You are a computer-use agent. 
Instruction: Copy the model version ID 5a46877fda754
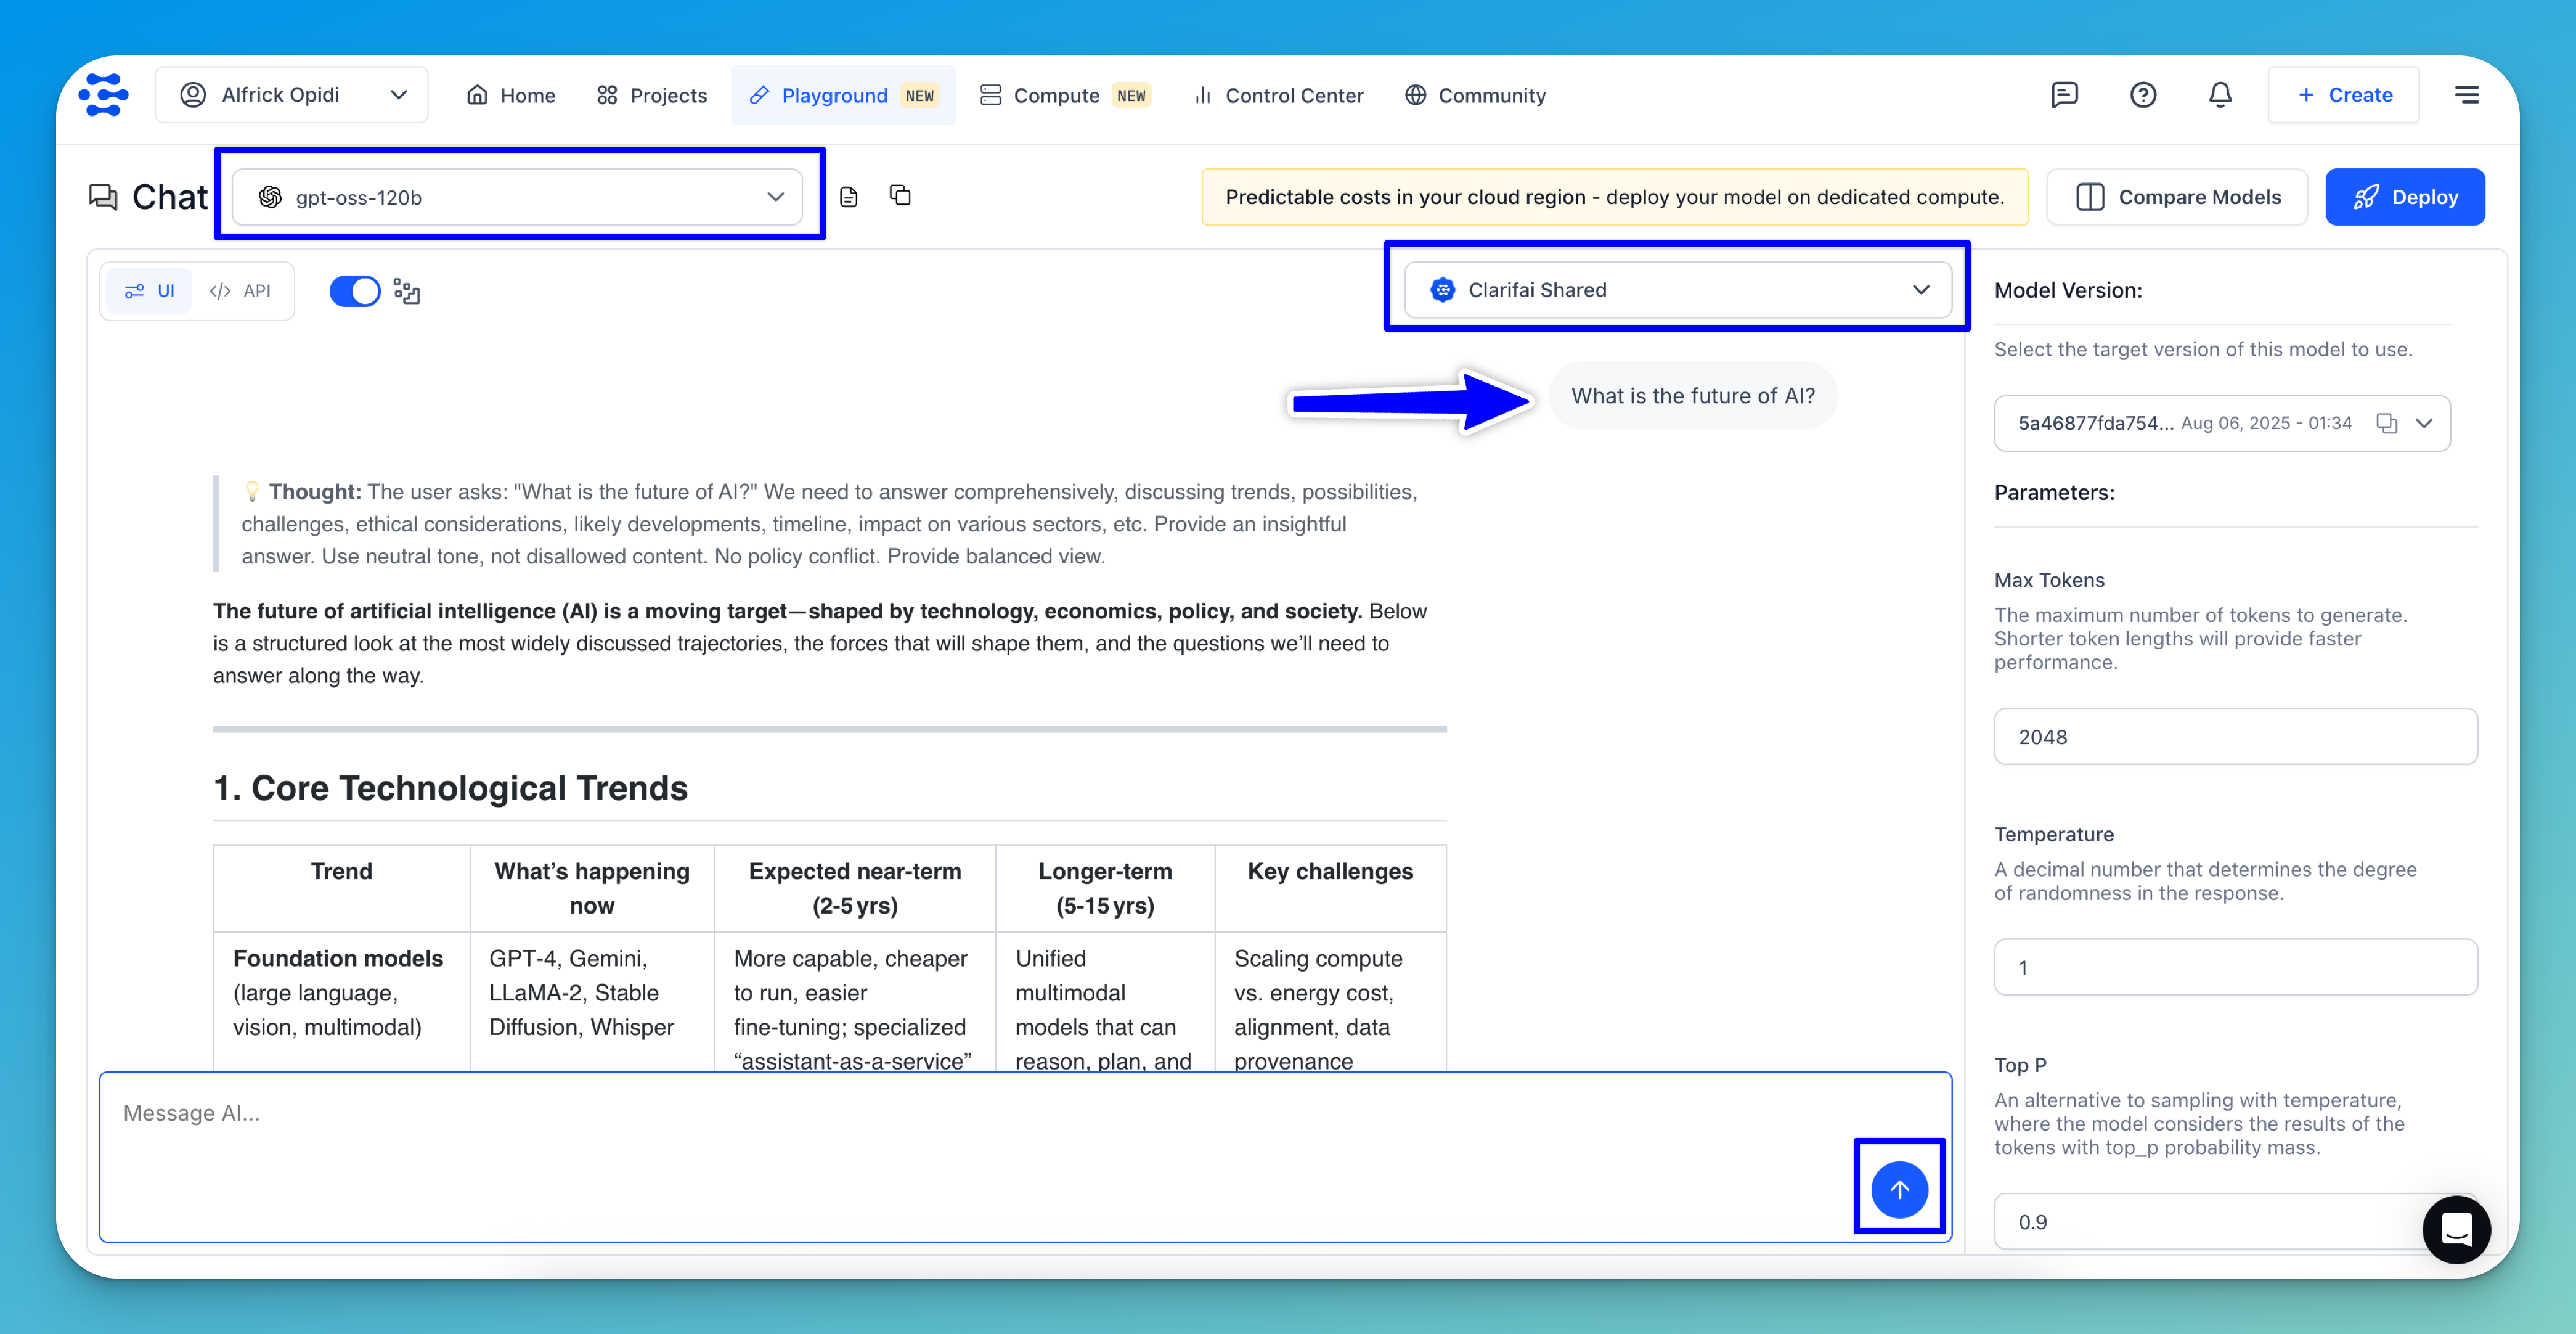coord(2387,423)
